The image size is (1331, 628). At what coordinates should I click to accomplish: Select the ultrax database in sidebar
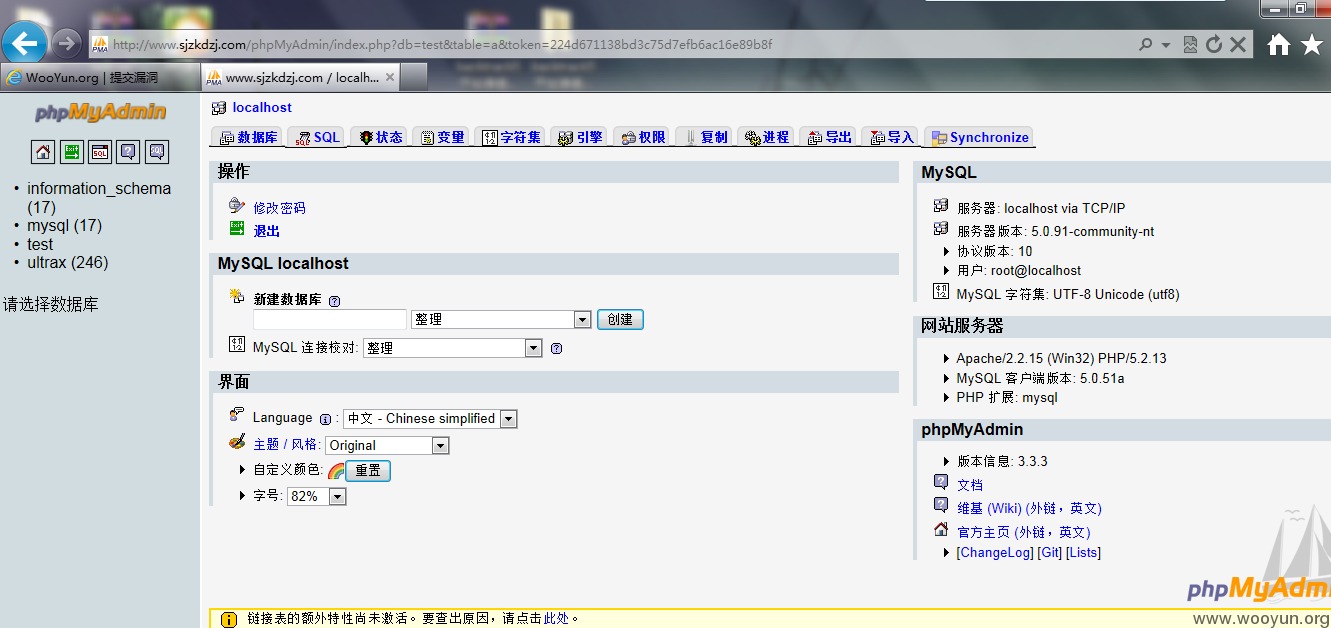click(x=67, y=263)
